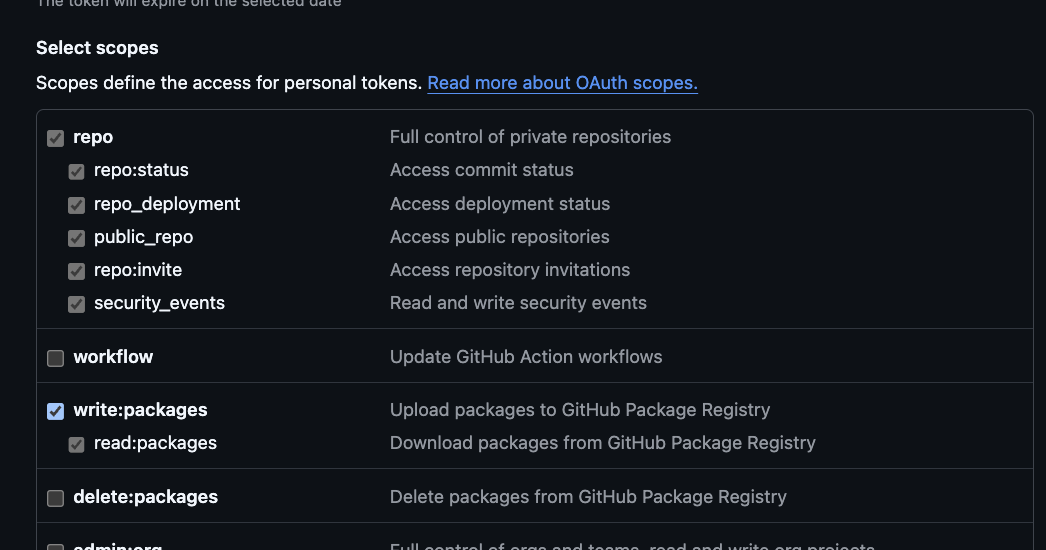This screenshot has height=550, width=1046.
Task: Toggle the read:packages checkbox
Action: coord(76,444)
